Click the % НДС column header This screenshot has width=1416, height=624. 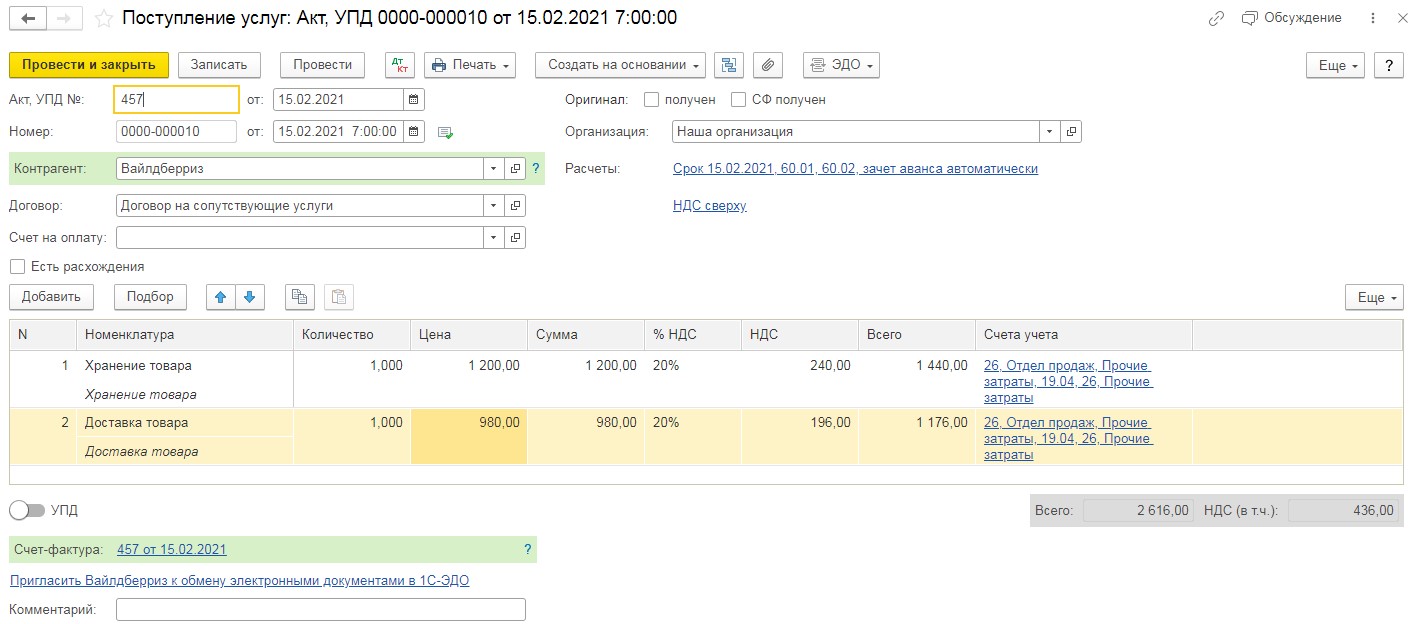tap(693, 335)
